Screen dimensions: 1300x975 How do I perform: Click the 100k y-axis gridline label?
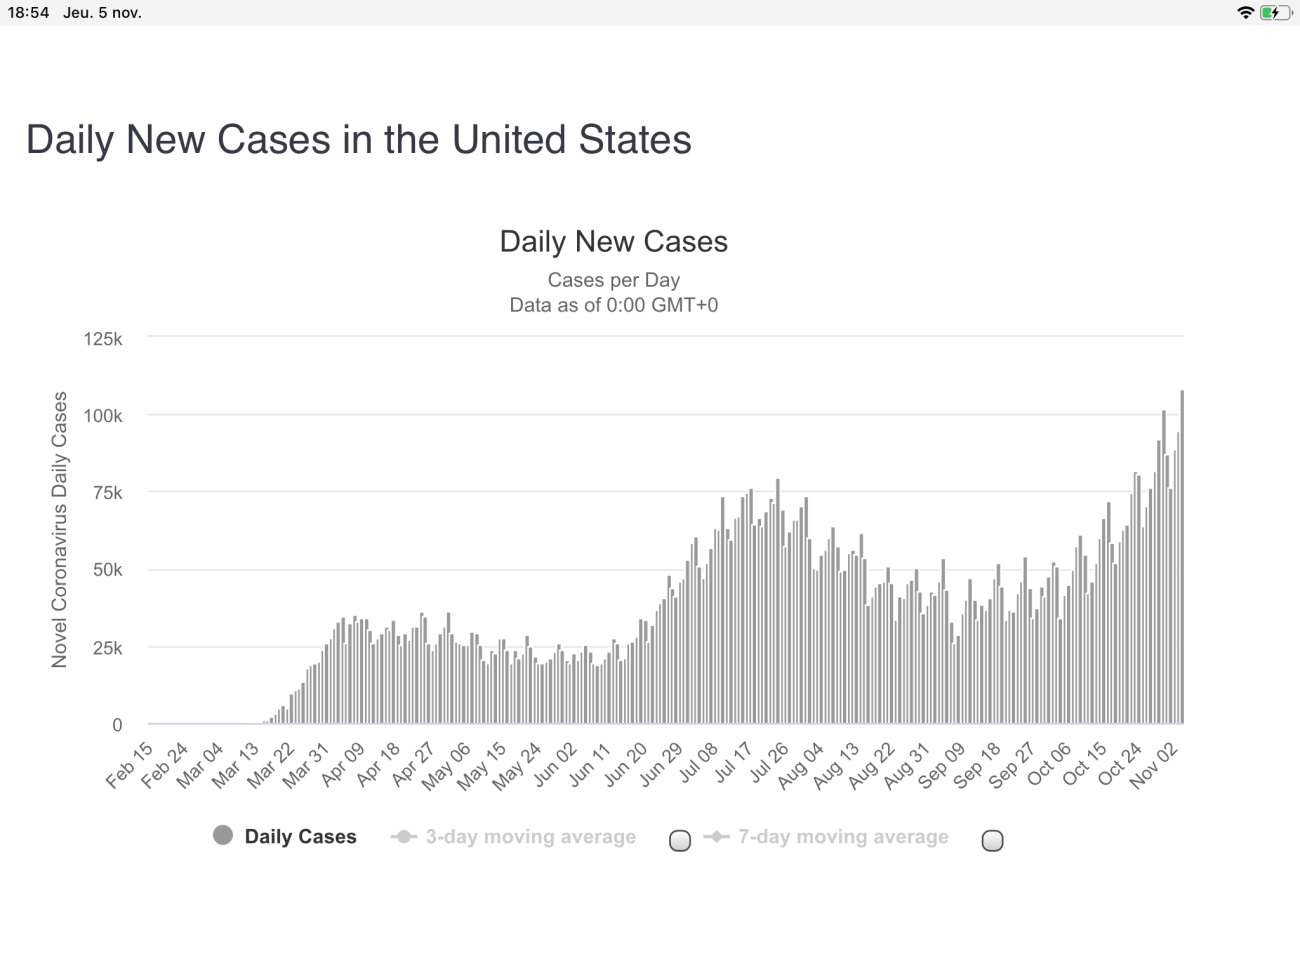pyautogui.click(x=103, y=415)
